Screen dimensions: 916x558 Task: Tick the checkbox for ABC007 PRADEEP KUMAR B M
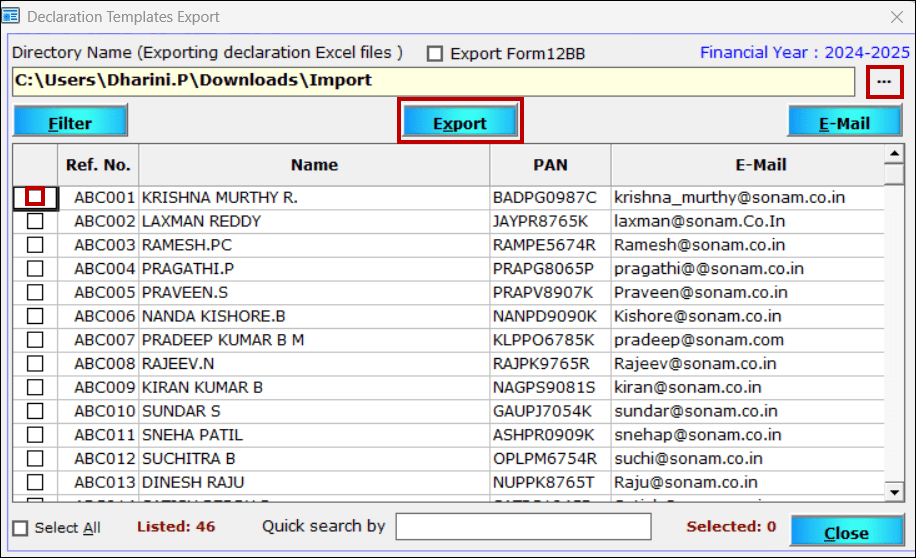coord(35,340)
